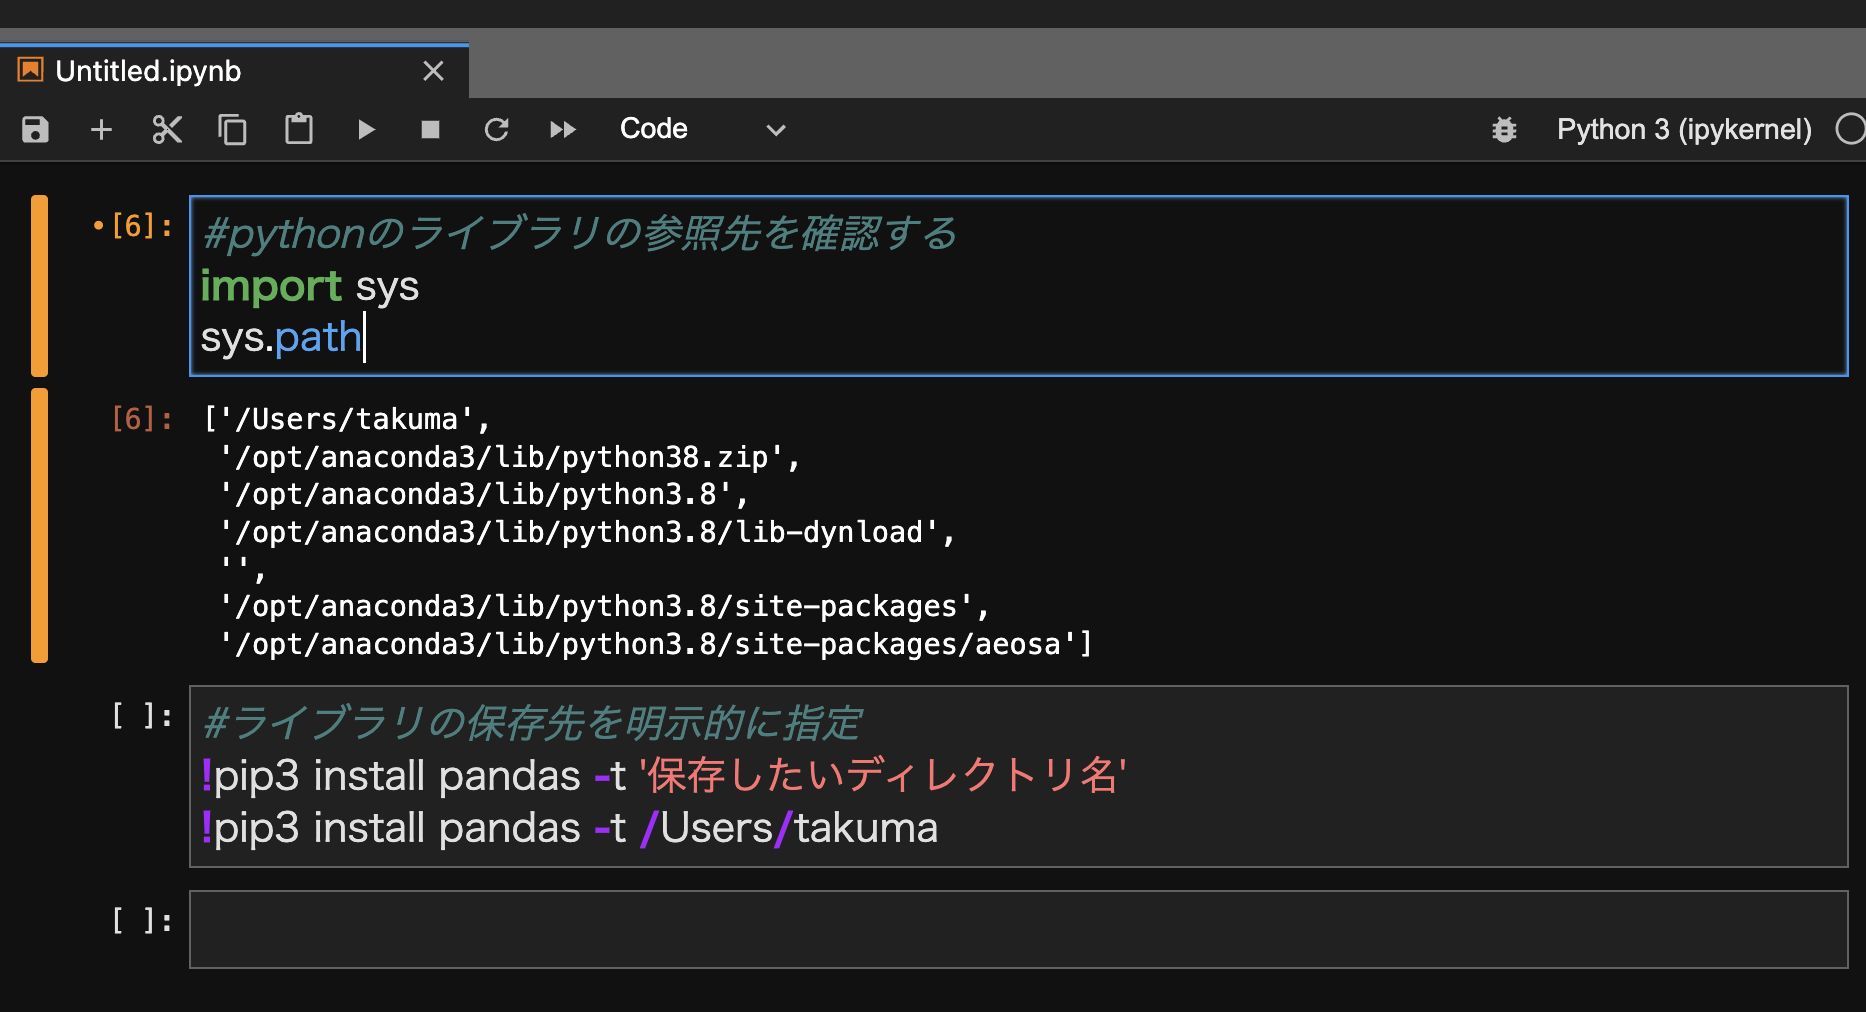This screenshot has width=1866, height=1012.
Task: Click the kernel status indicator circle
Action: 1851,130
